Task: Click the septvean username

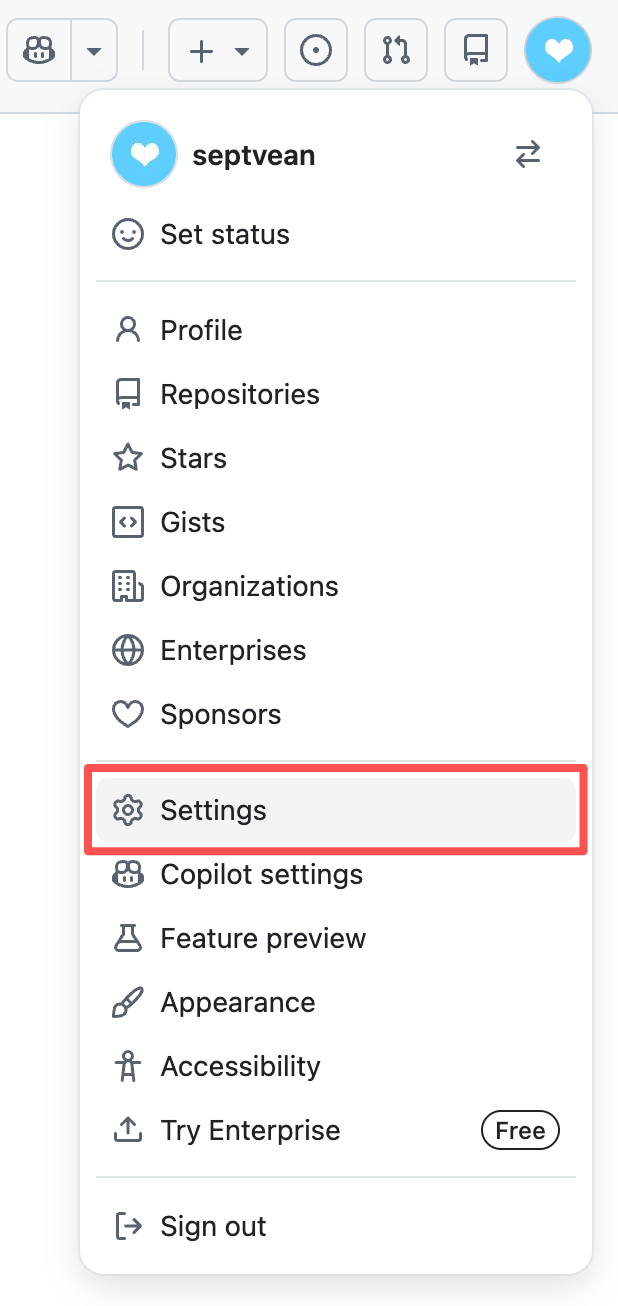Action: click(x=253, y=155)
